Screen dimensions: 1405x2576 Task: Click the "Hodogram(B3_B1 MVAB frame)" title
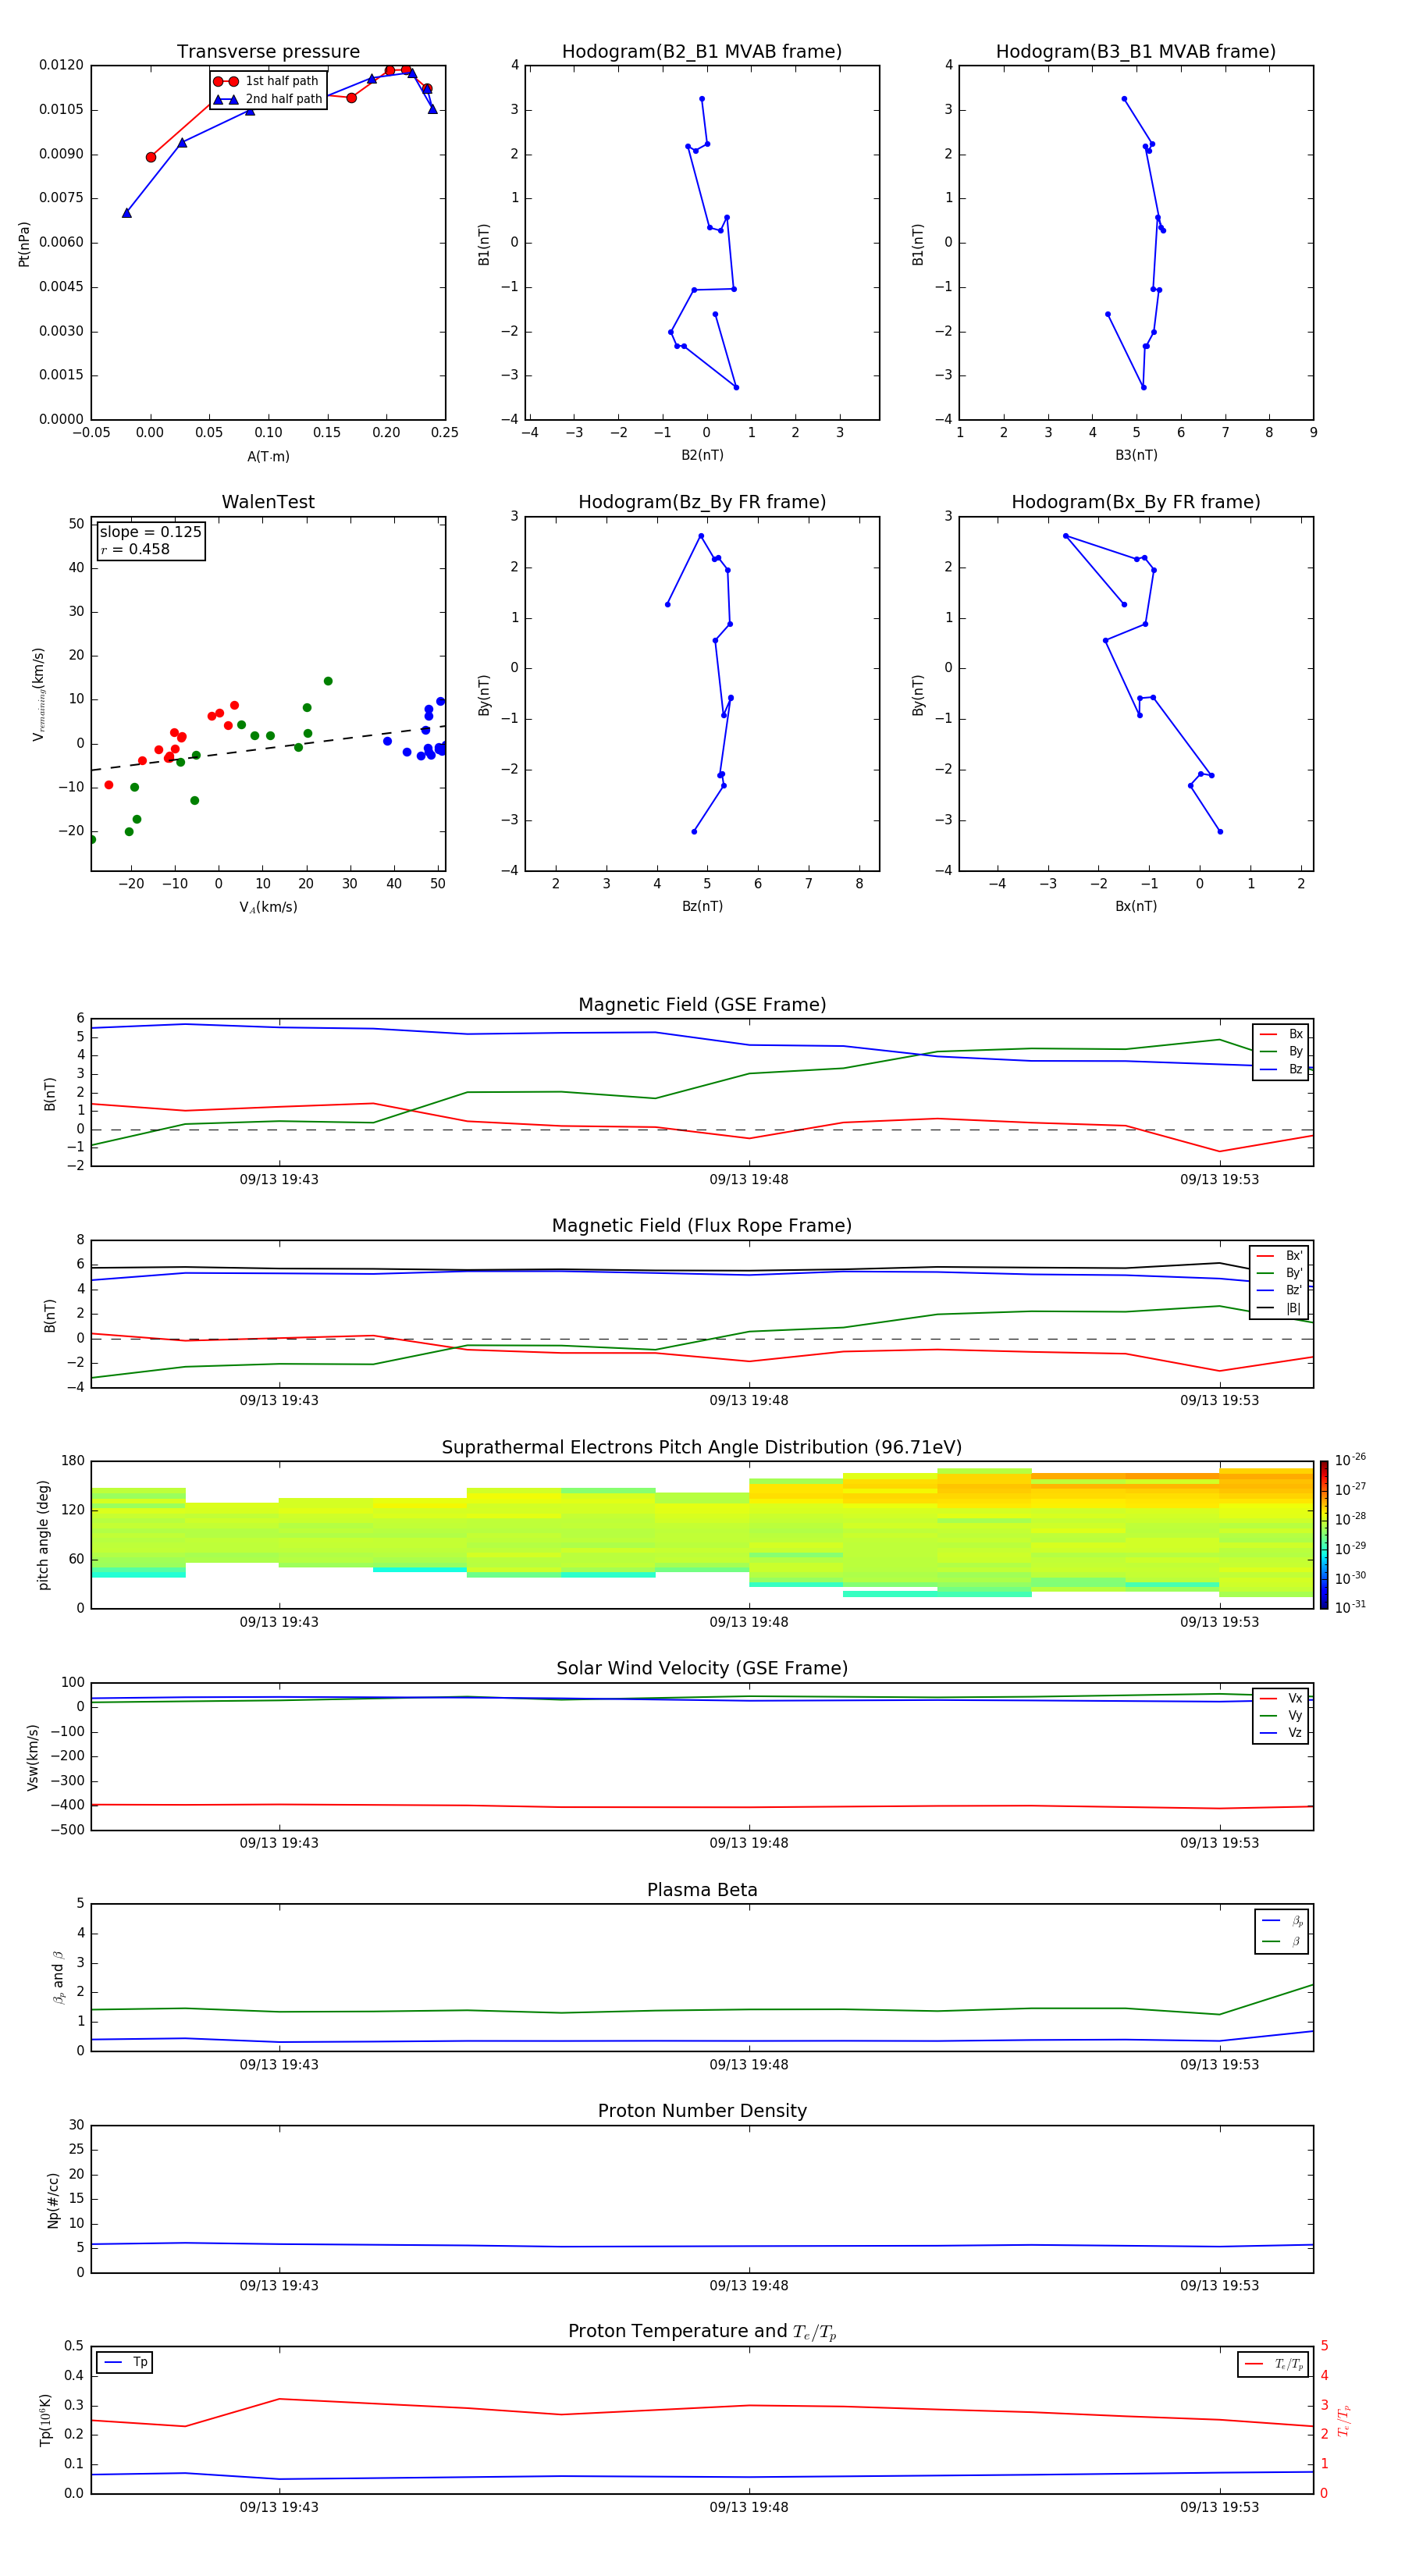pos(1136,52)
